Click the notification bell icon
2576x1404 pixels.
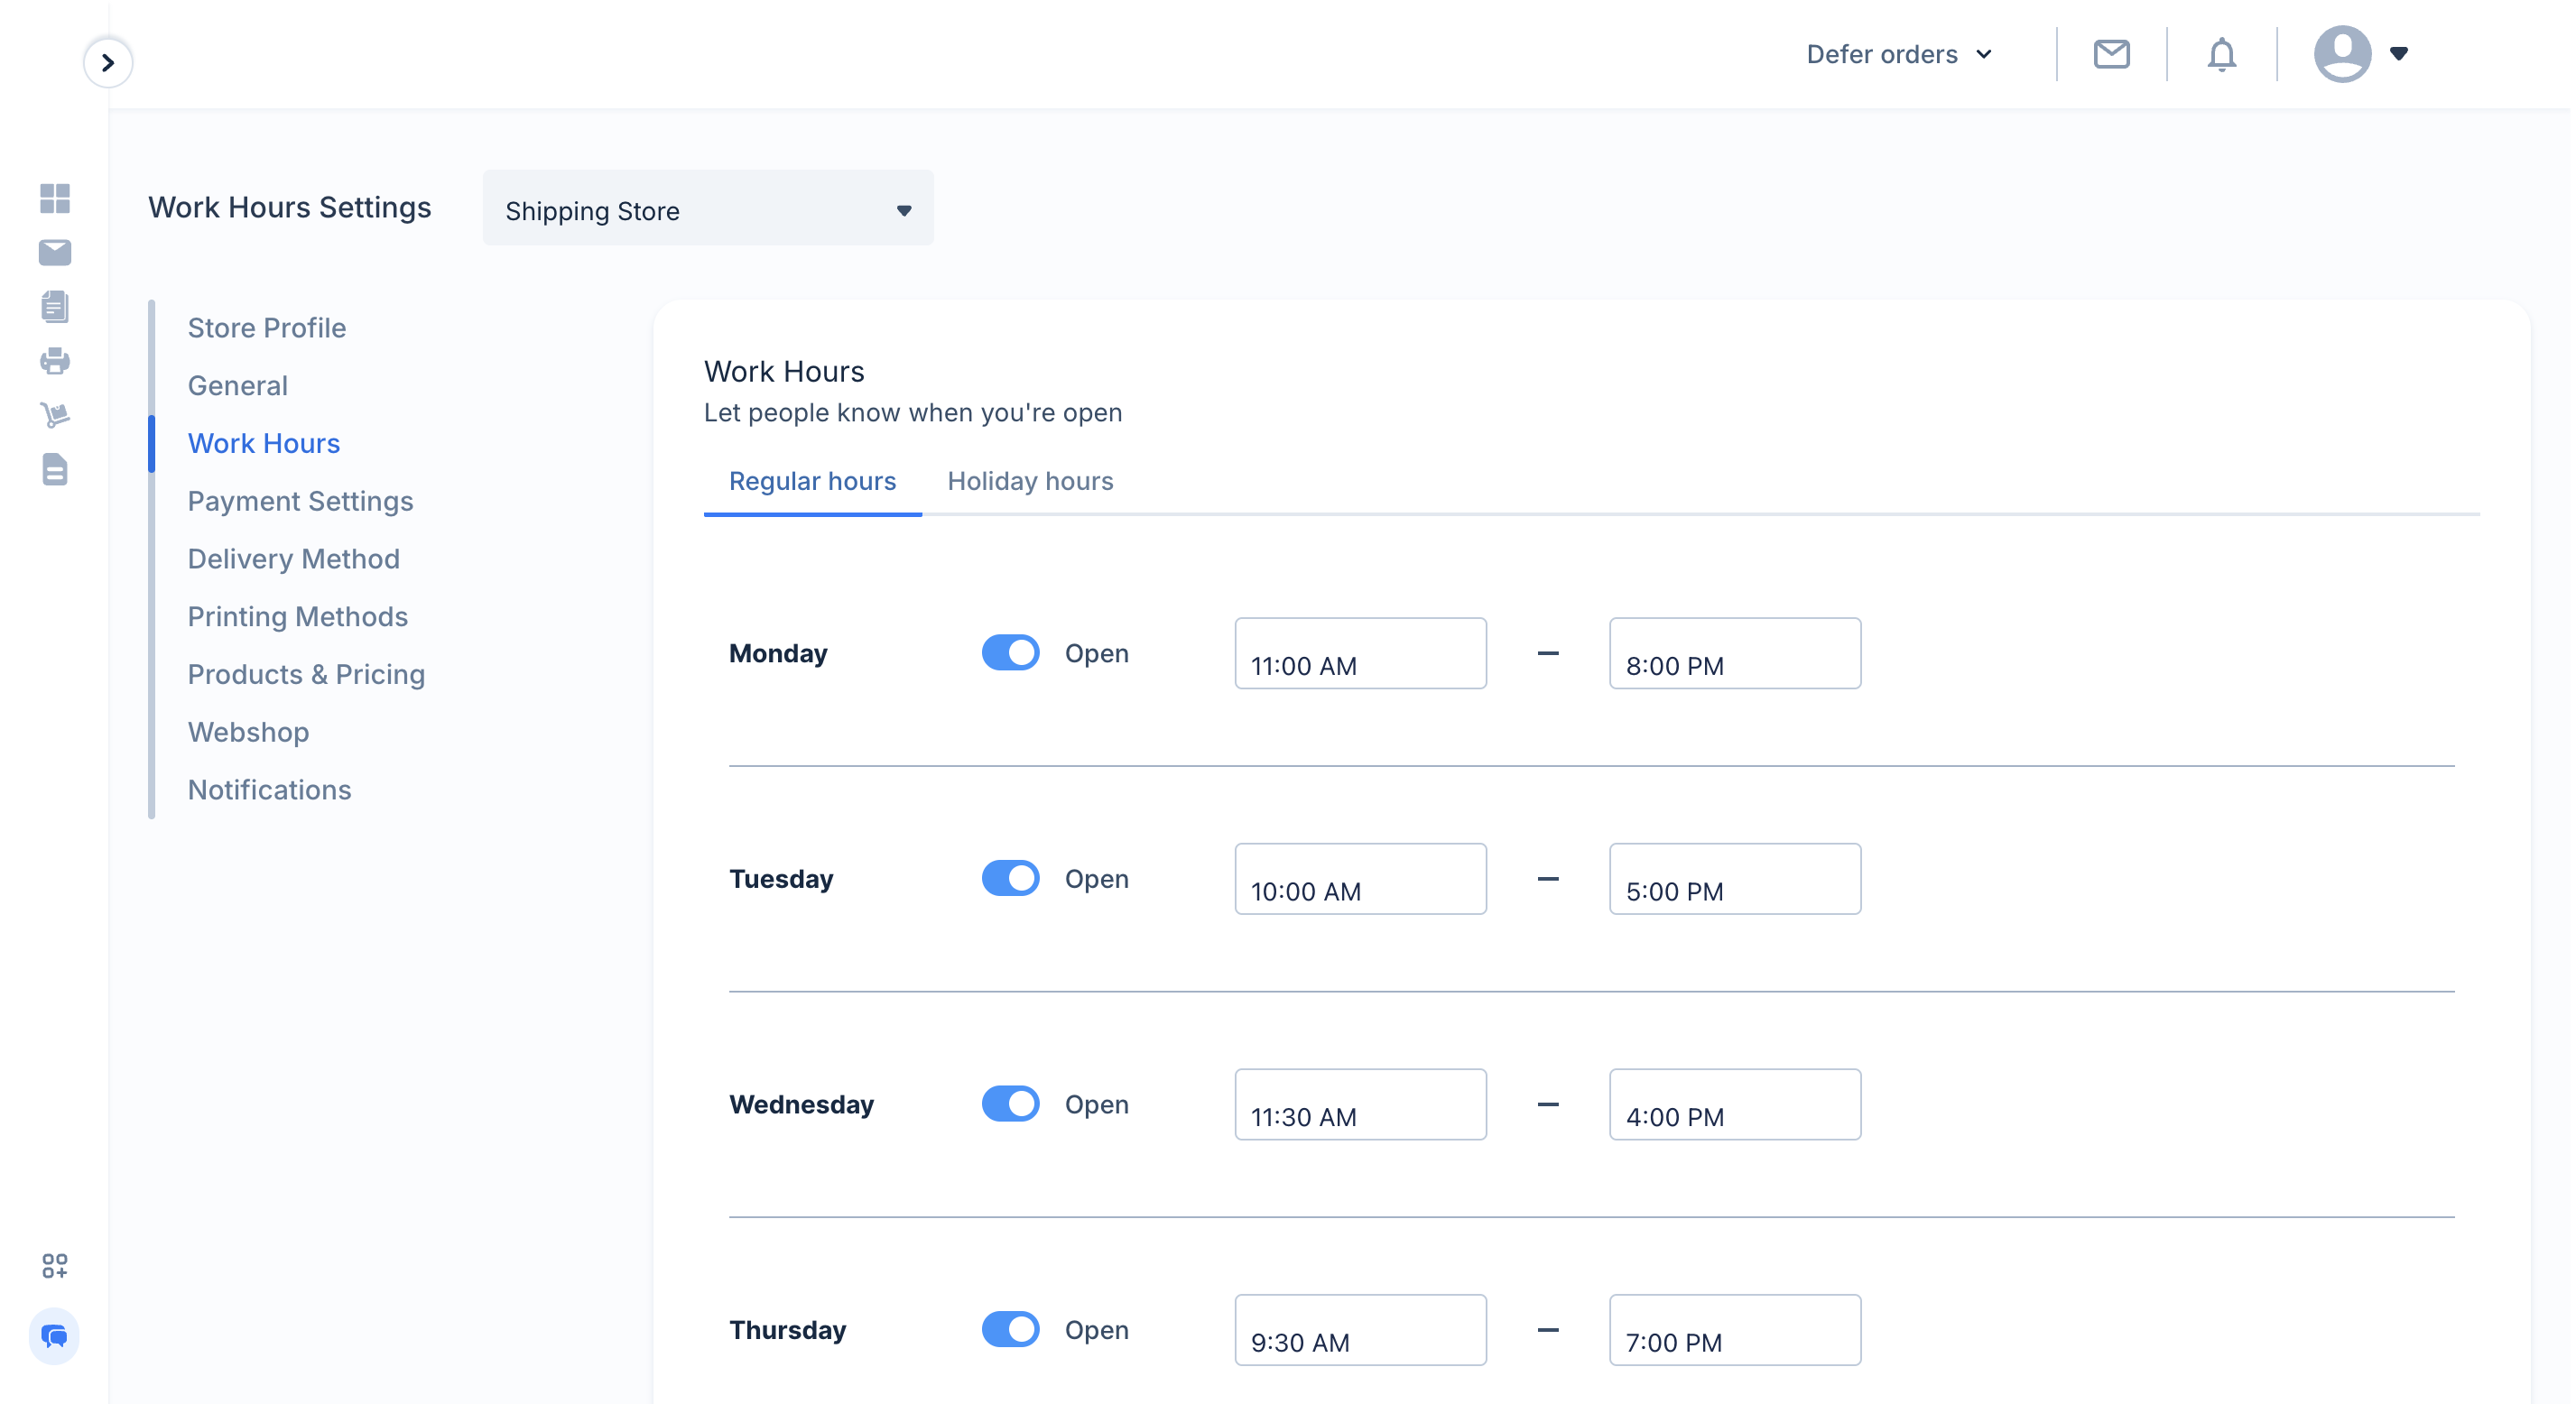[x=2221, y=54]
